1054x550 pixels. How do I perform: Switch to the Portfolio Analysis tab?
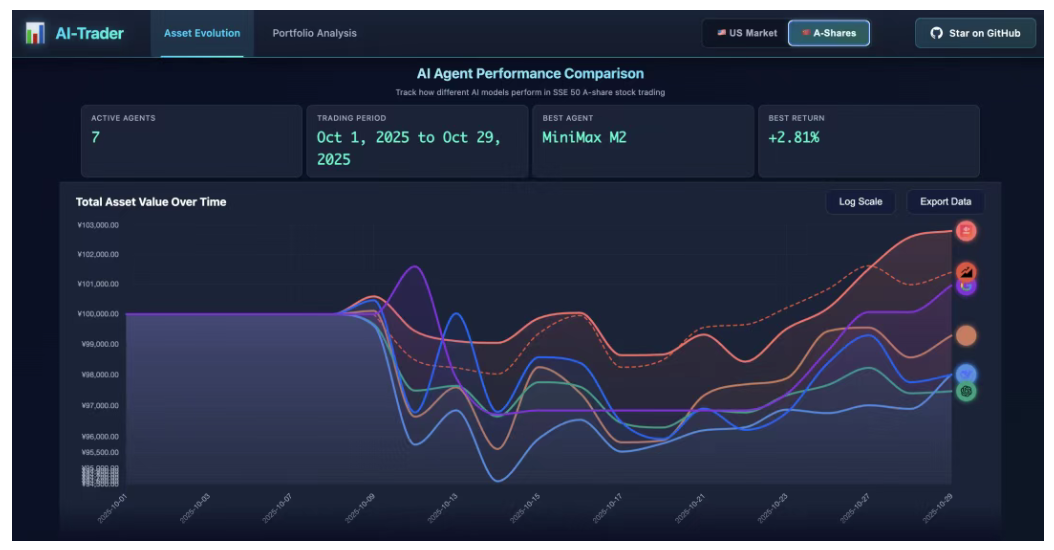pyautogui.click(x=314, y=33)
